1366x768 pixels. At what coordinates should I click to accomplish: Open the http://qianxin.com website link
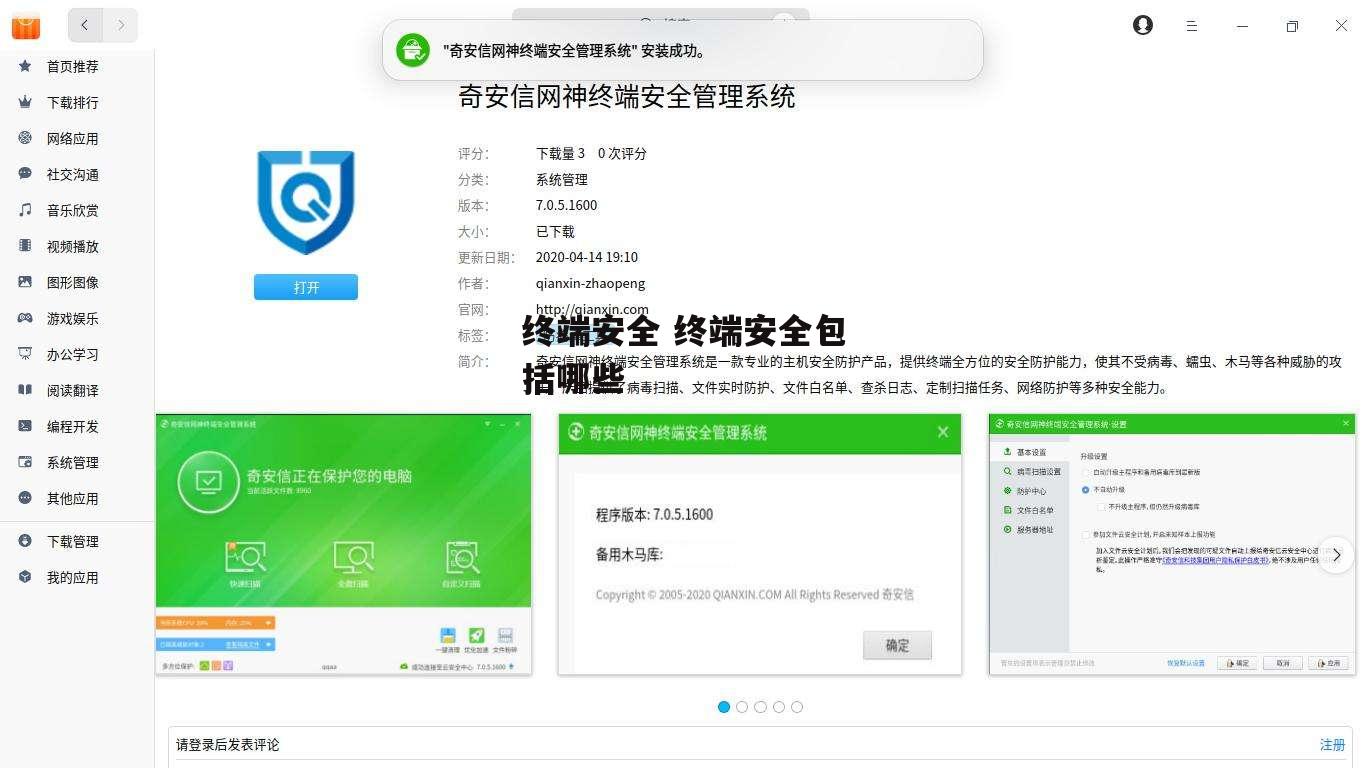(592, 309)
